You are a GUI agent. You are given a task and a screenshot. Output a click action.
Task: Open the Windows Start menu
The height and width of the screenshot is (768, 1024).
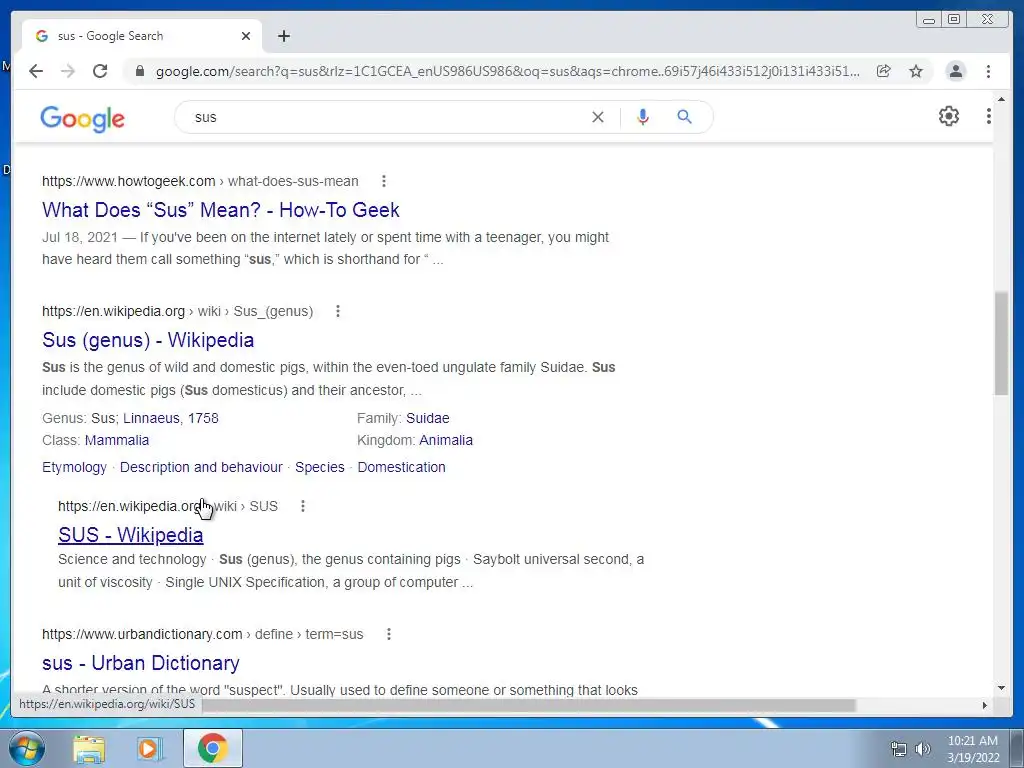26,748
